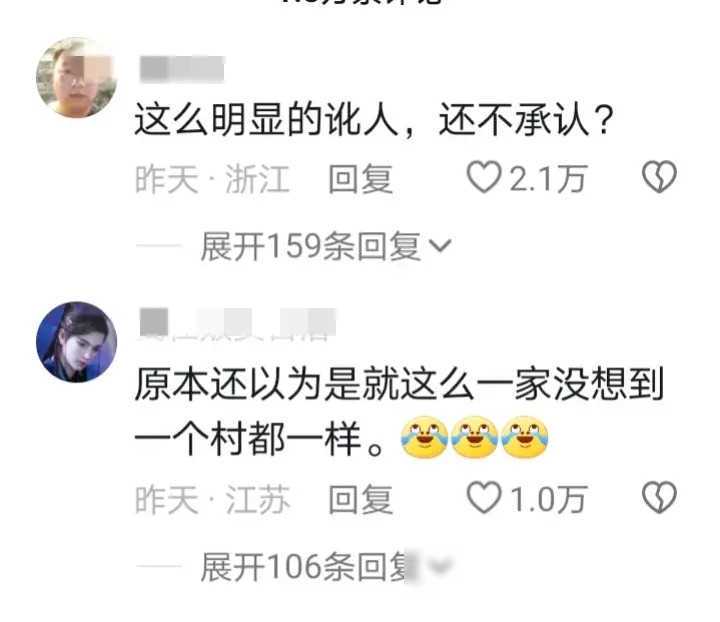The image size is (720, 622).
Task: Open the first commenter's blurred username
Action: [182, 69]
